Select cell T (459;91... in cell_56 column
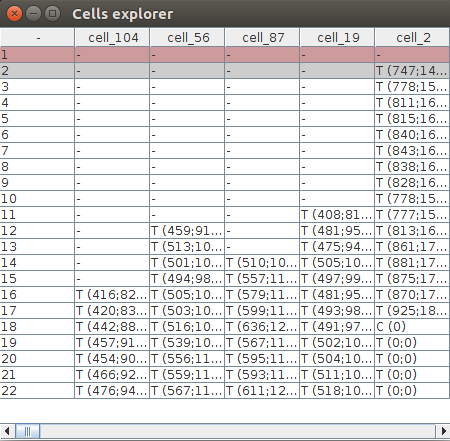This screenshot has height=441, width=450. pos(187,231)
